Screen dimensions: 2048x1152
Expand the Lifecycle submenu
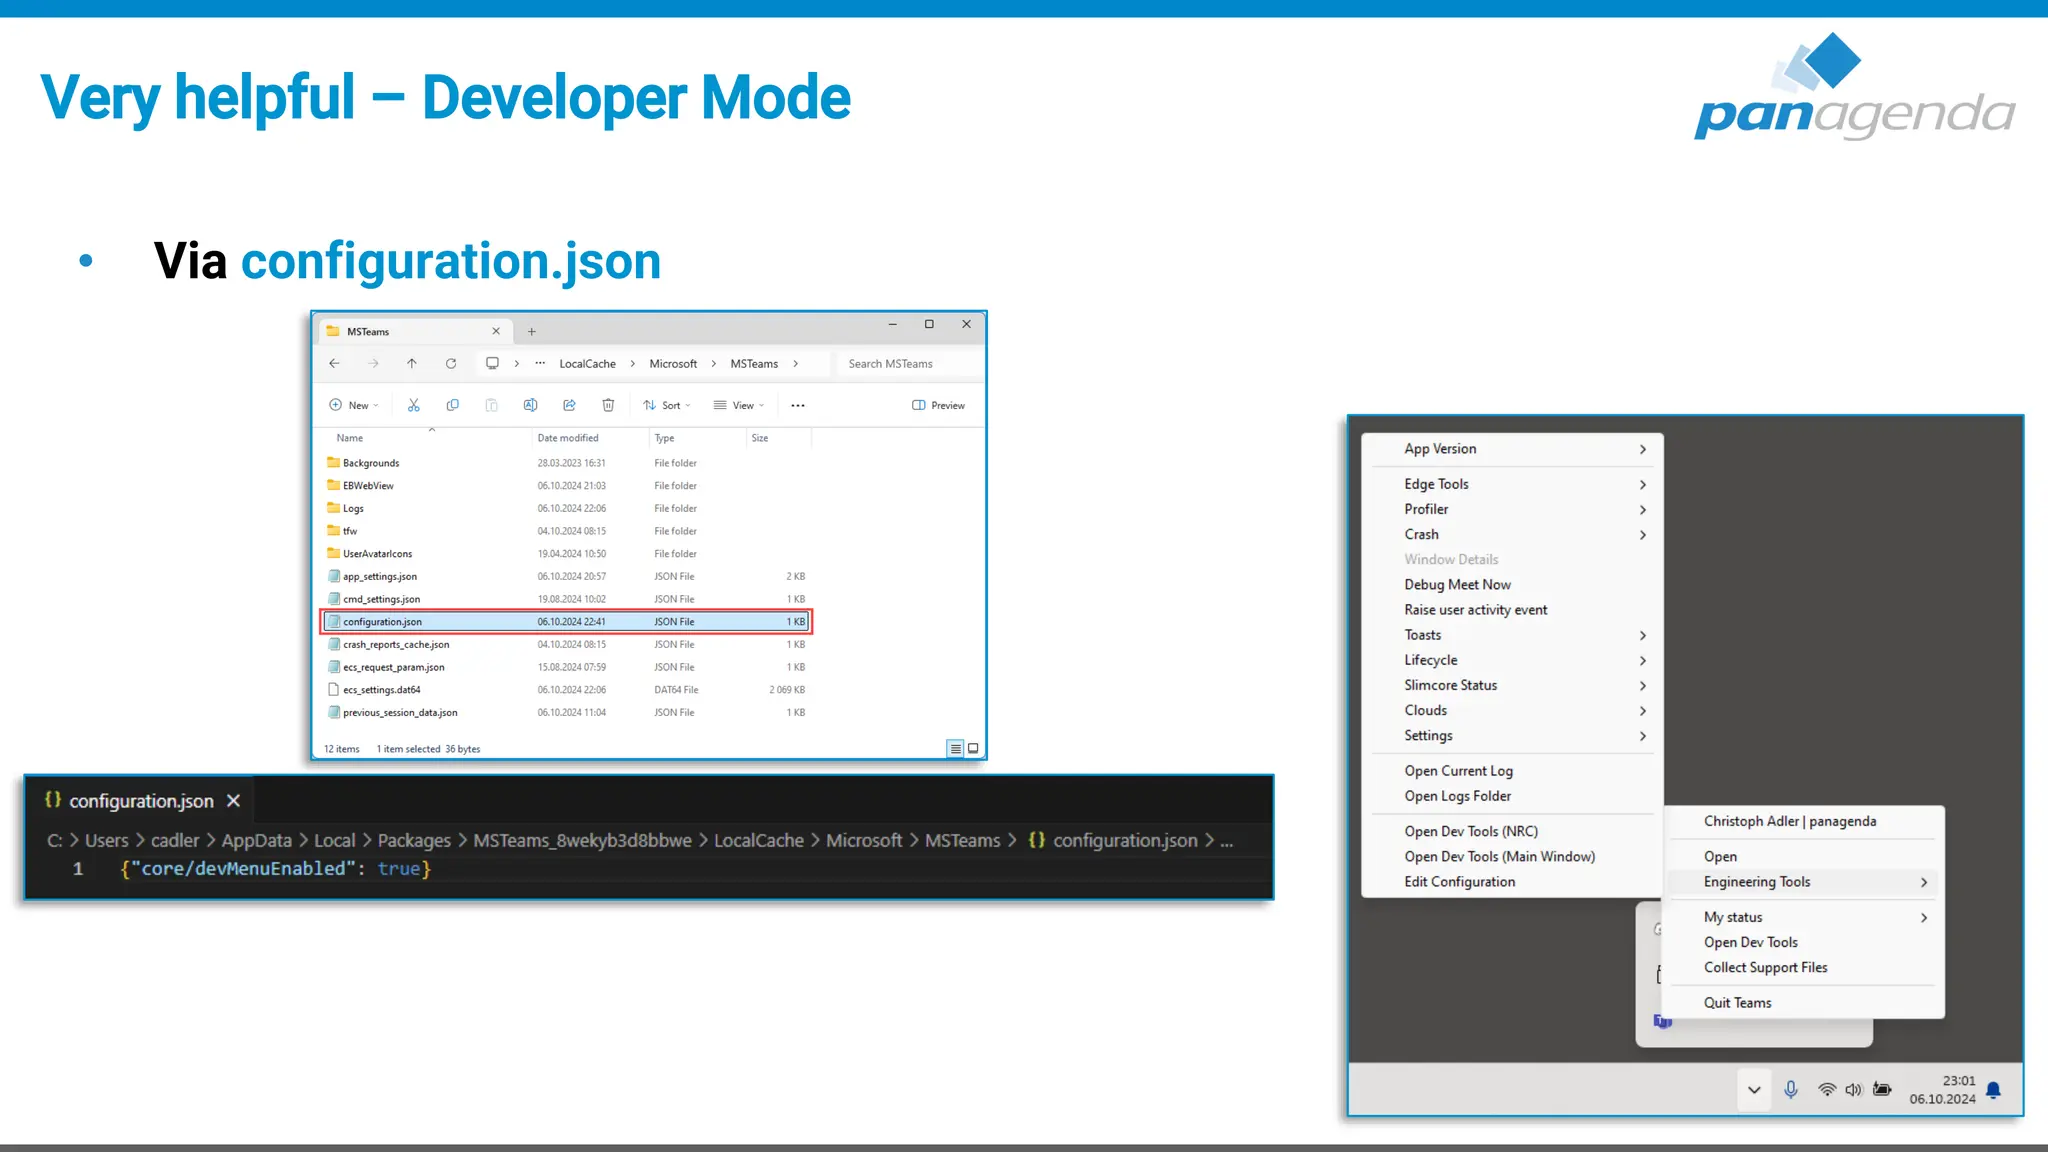point(1512,660)
